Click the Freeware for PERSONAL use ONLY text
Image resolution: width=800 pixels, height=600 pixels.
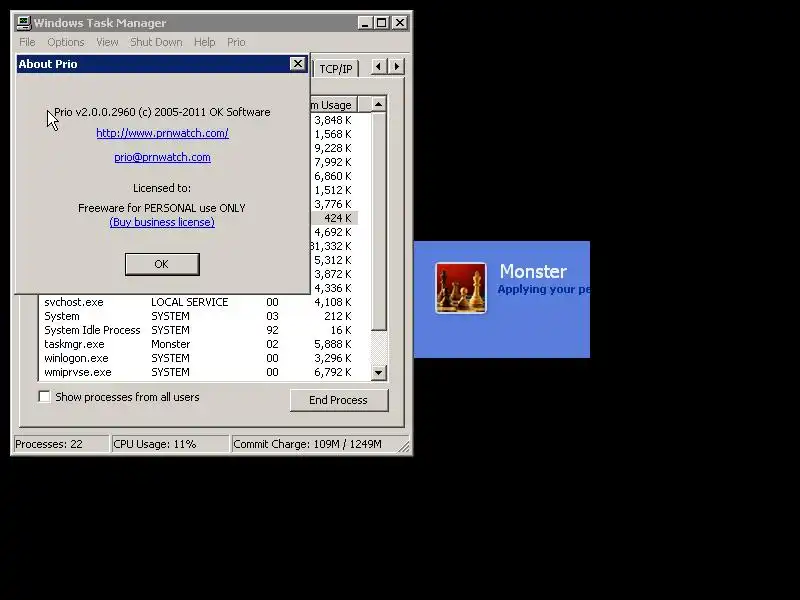tap(162, 208)
